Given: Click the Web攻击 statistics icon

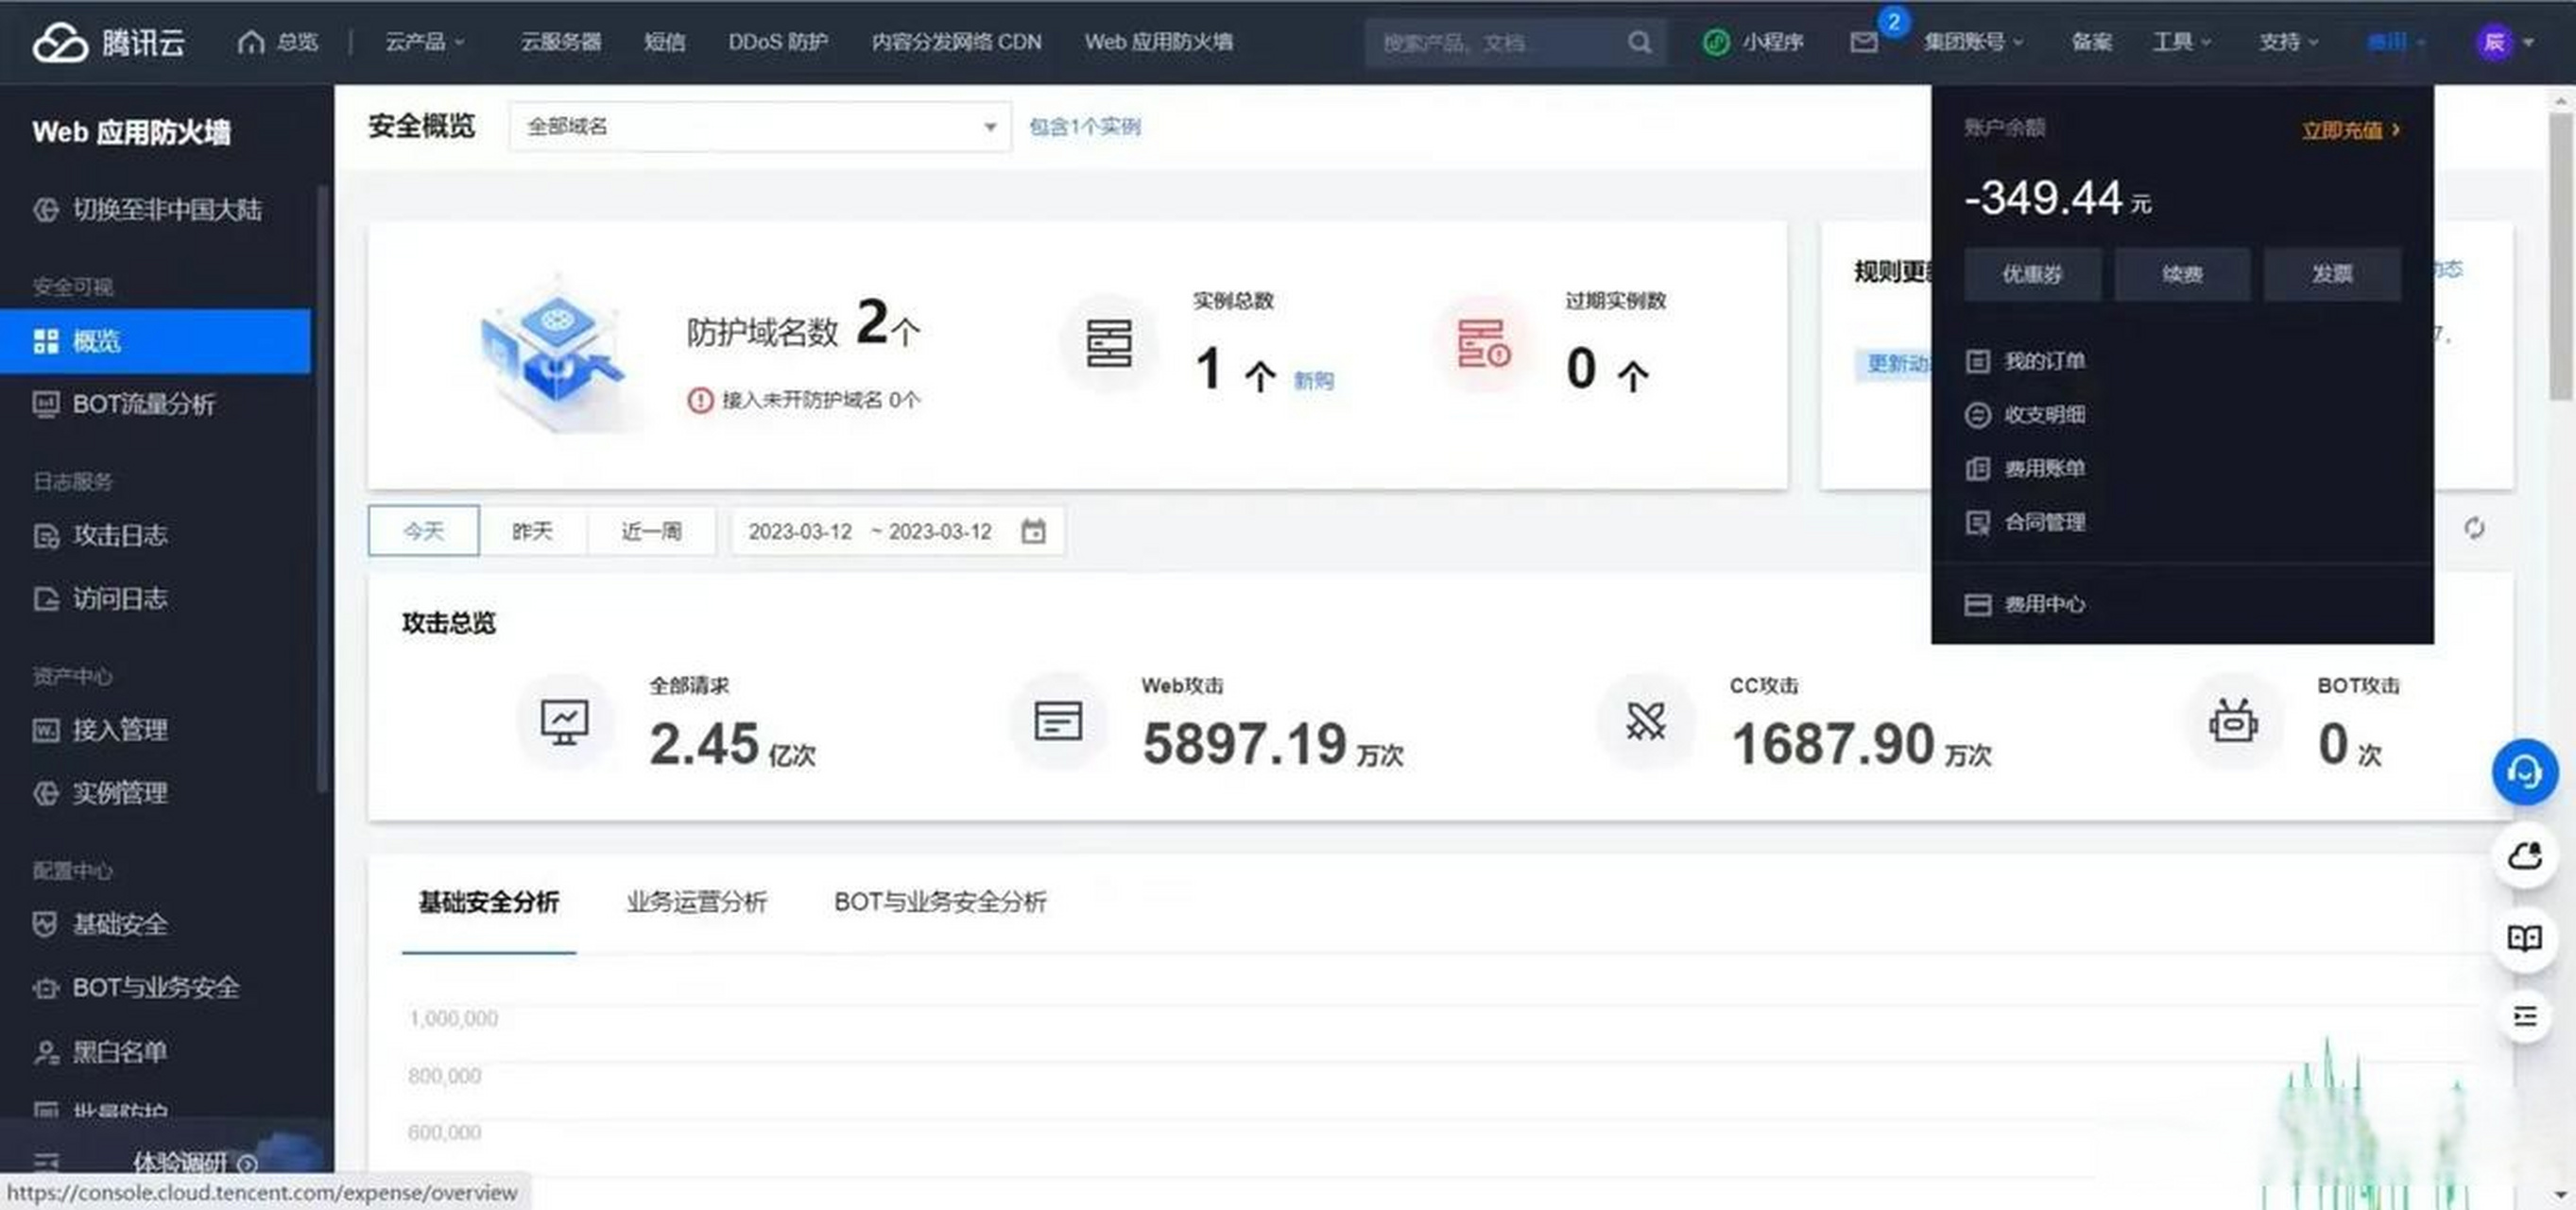Looking at the screenshot, I should click(1057, 721).
